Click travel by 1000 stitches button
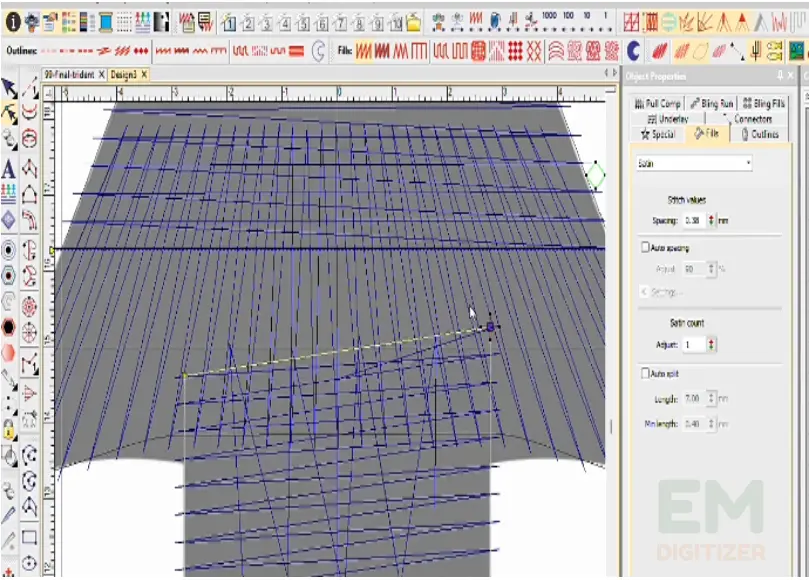Screen dimensions: 809x580 point(549,21)
